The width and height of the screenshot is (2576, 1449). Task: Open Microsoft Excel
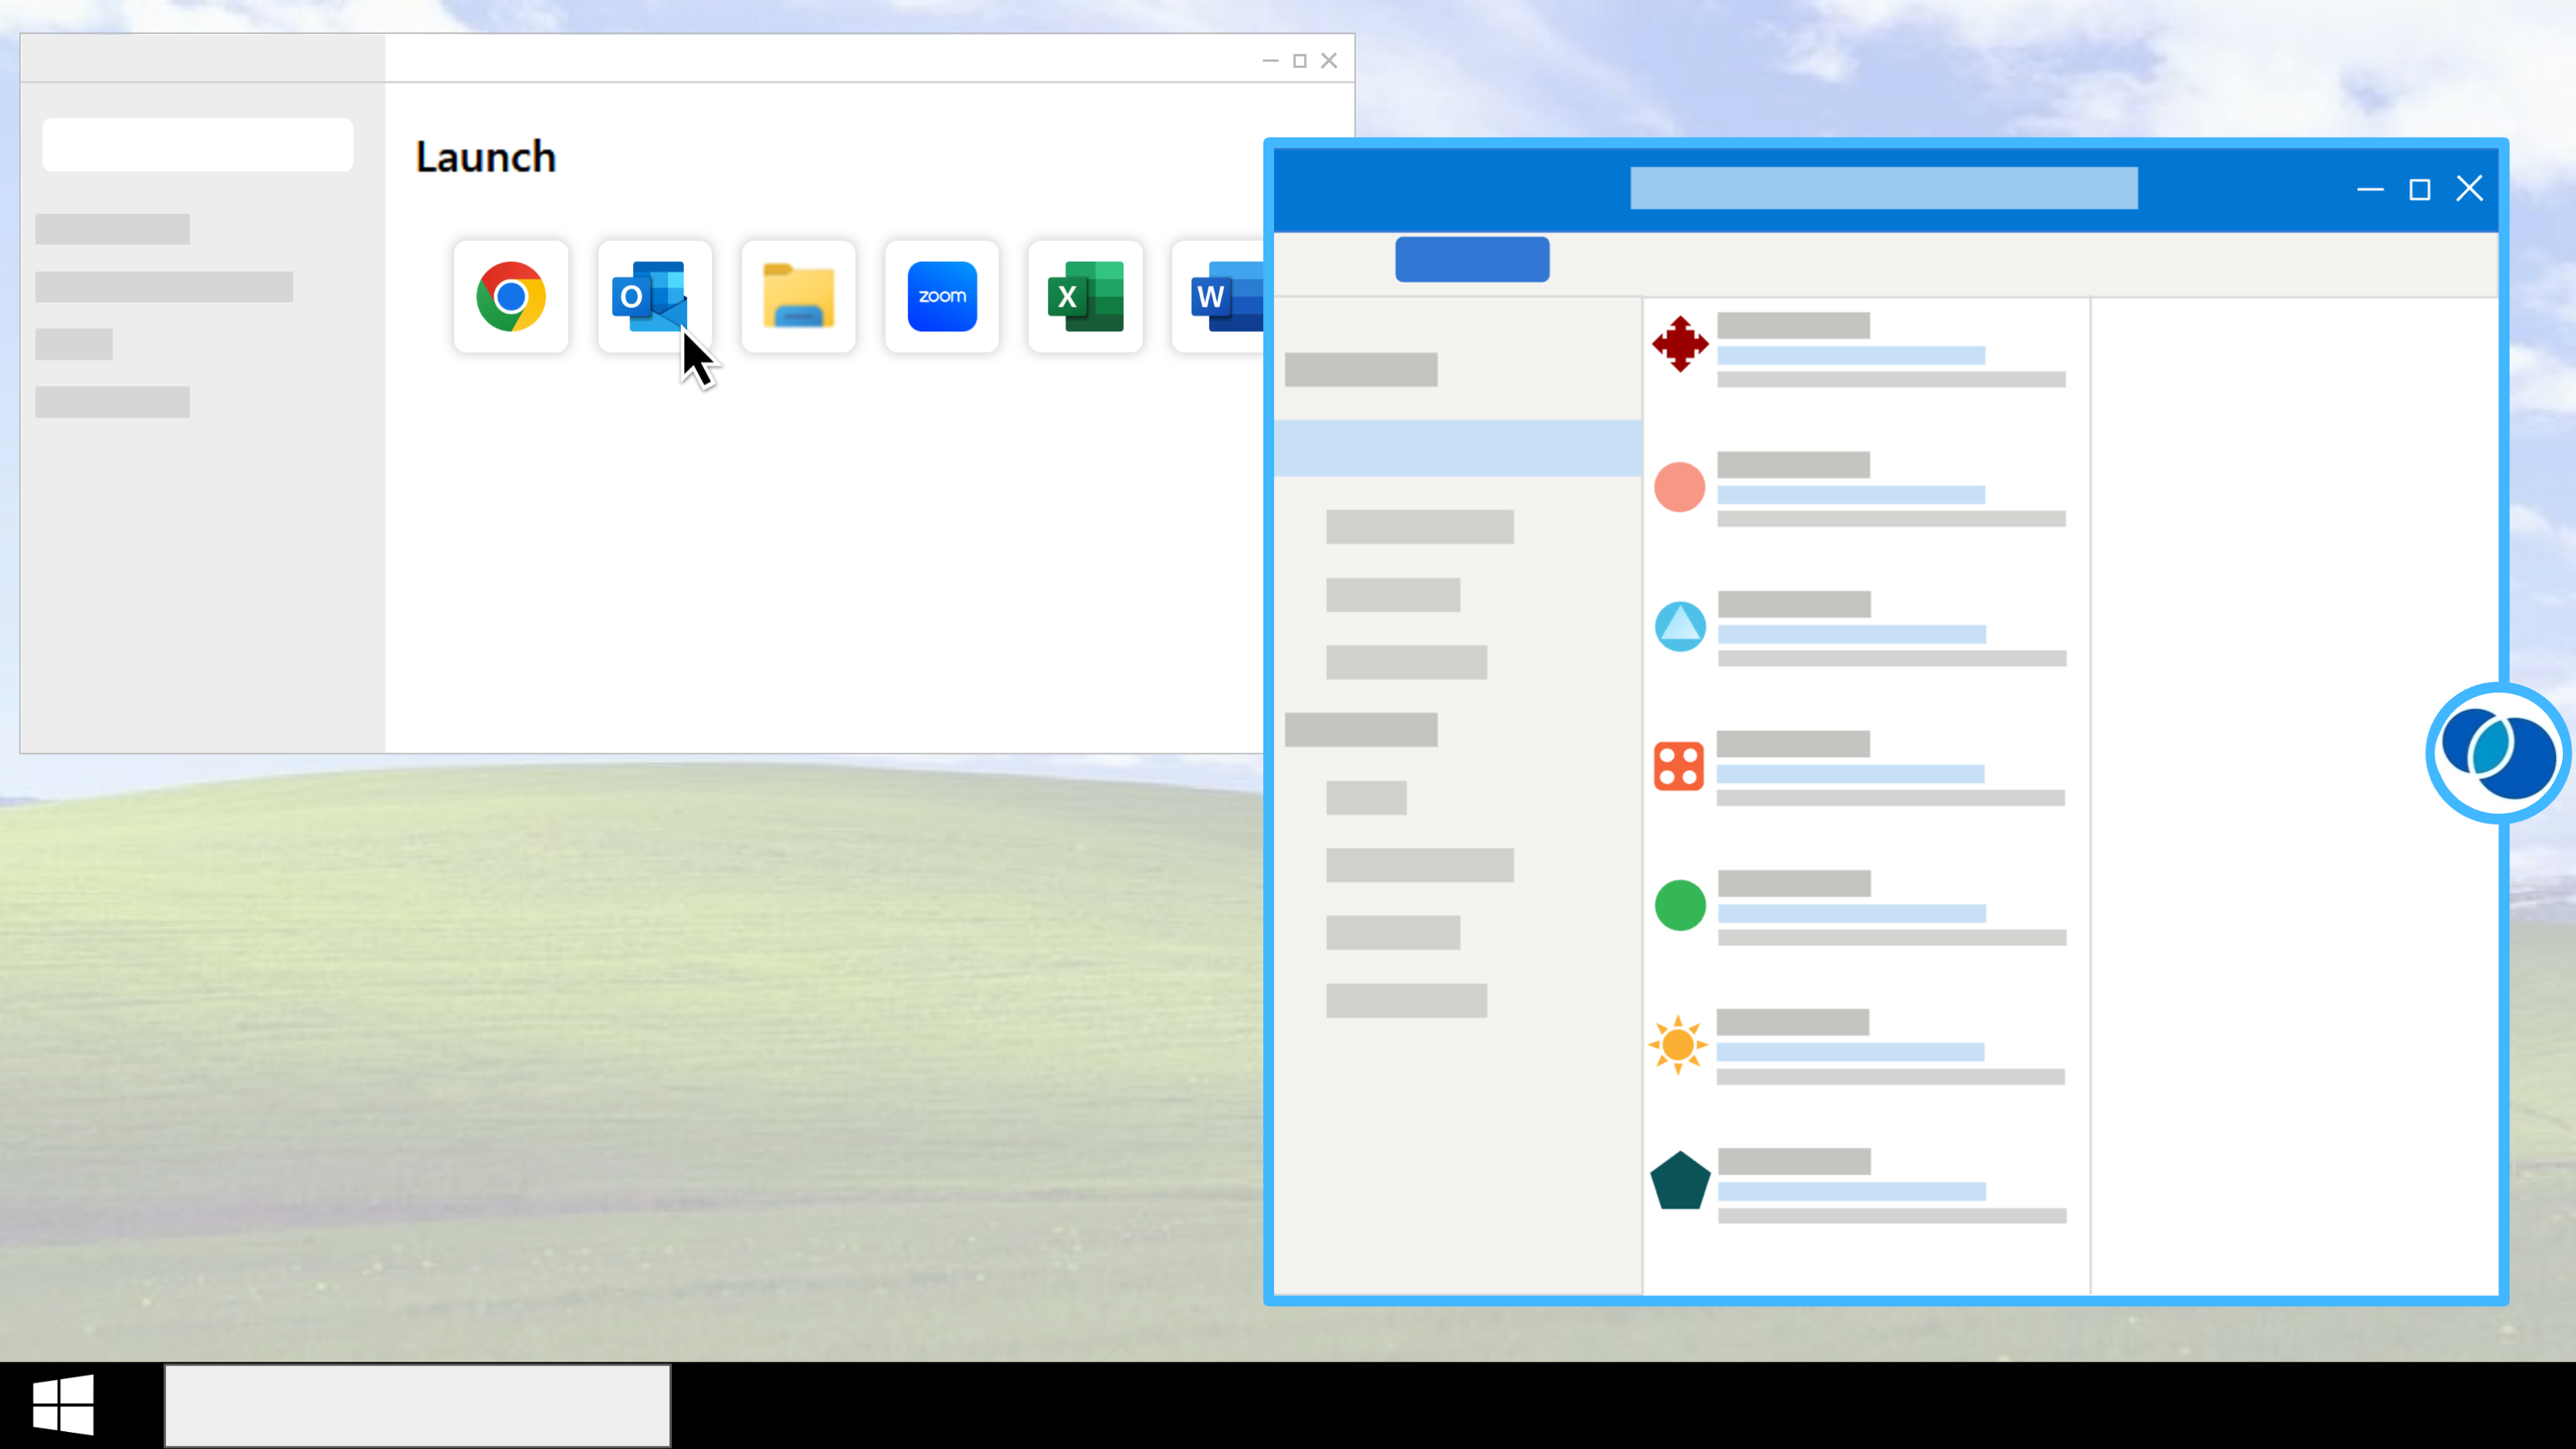[1085, 296]
